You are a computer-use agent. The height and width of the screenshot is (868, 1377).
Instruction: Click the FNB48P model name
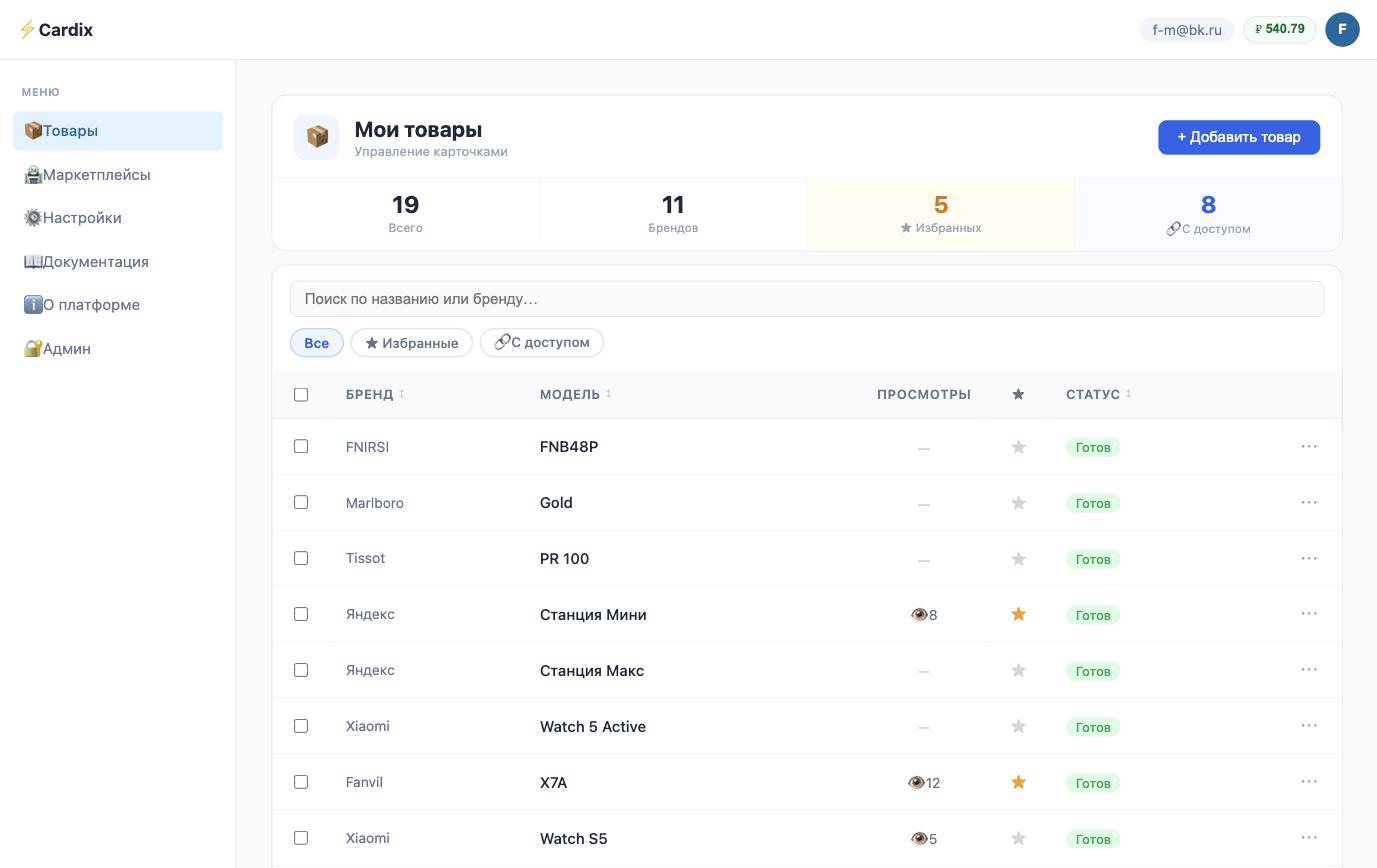[x=569, y=447]
